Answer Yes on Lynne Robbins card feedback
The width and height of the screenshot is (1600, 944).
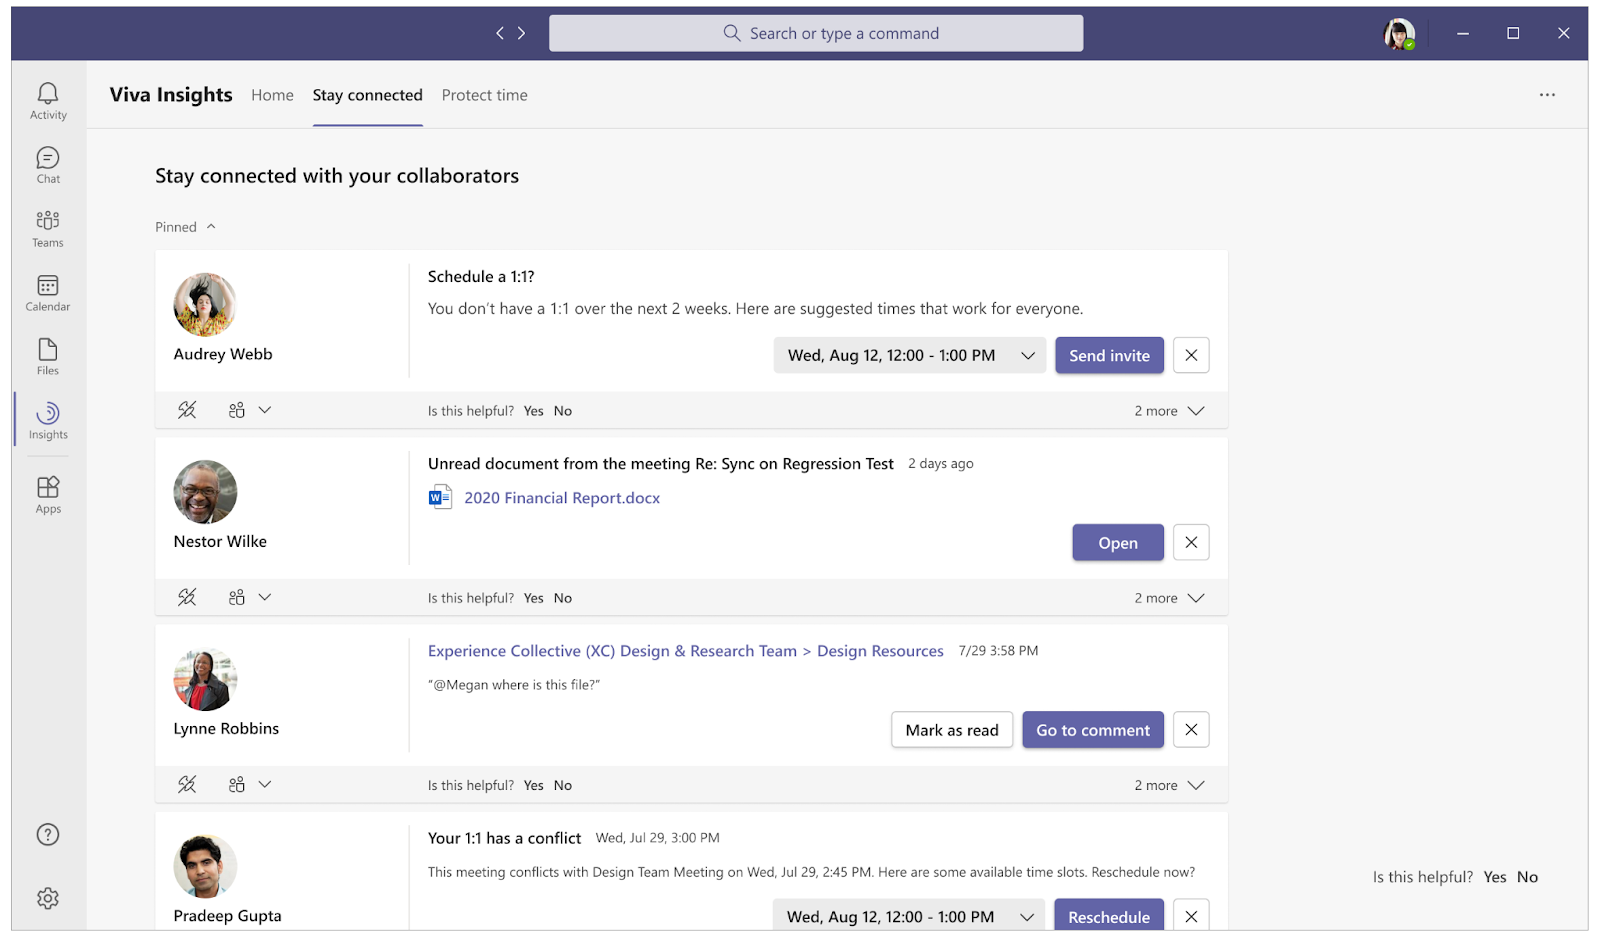(534, 785)
